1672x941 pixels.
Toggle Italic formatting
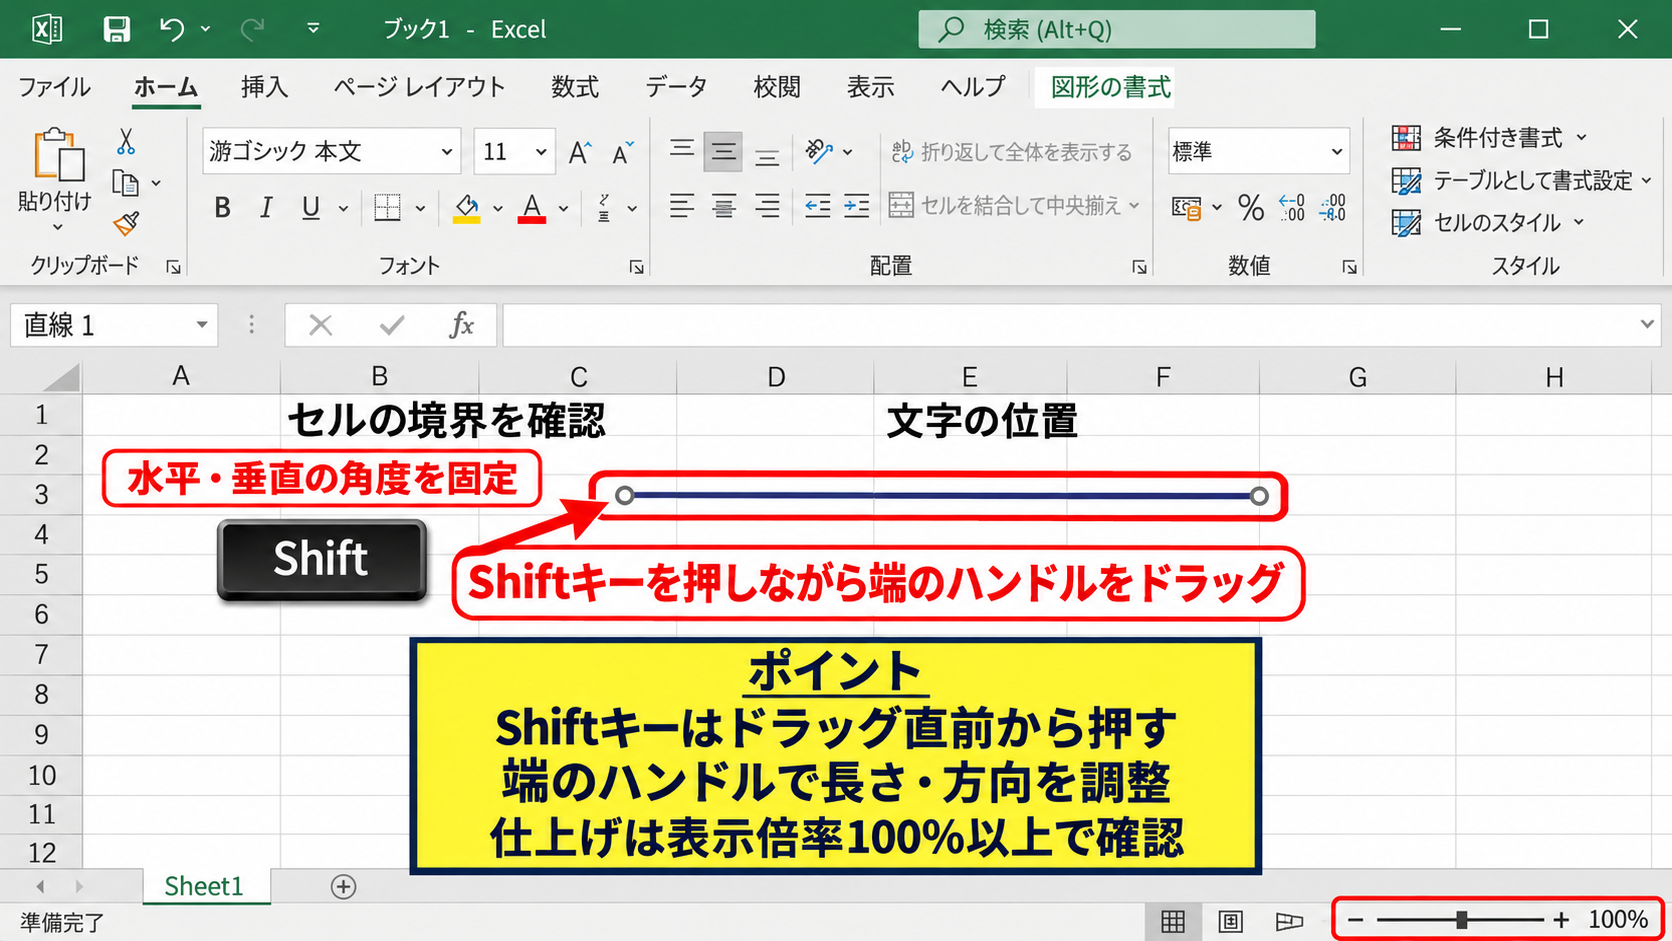coord(266,208)
